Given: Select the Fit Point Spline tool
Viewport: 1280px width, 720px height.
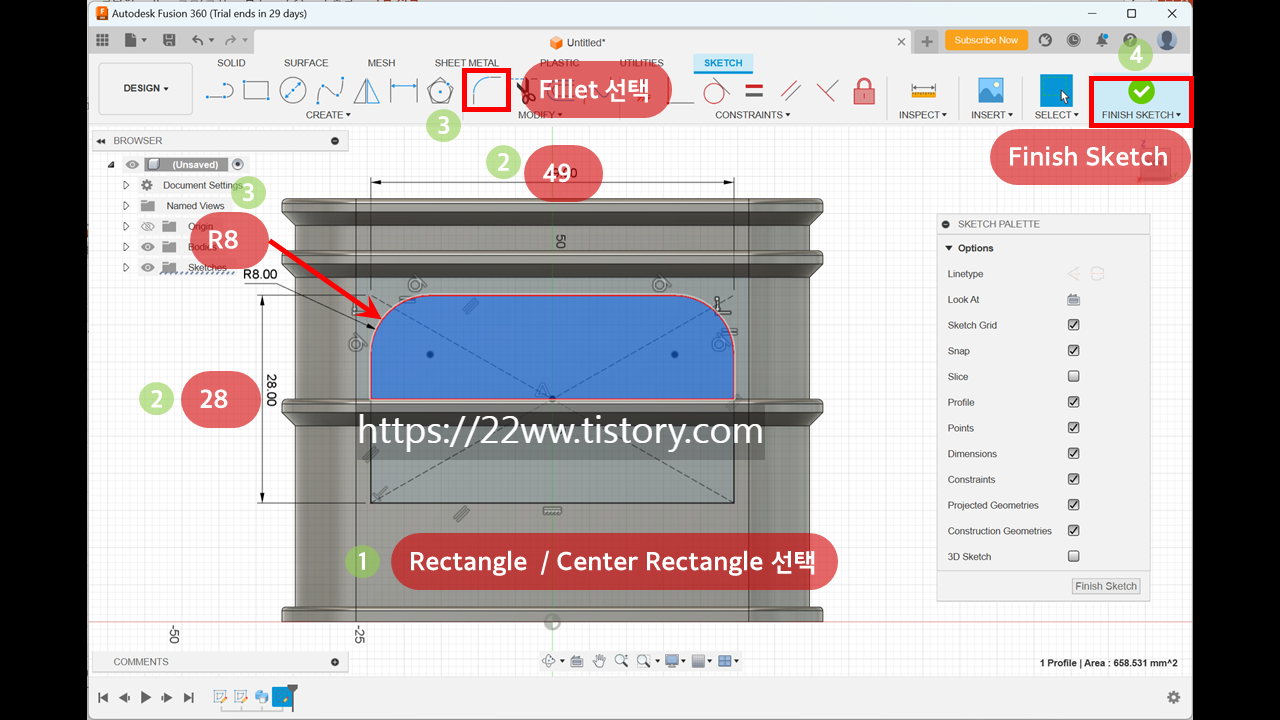Looking at the screenshot, I should 330,91.
